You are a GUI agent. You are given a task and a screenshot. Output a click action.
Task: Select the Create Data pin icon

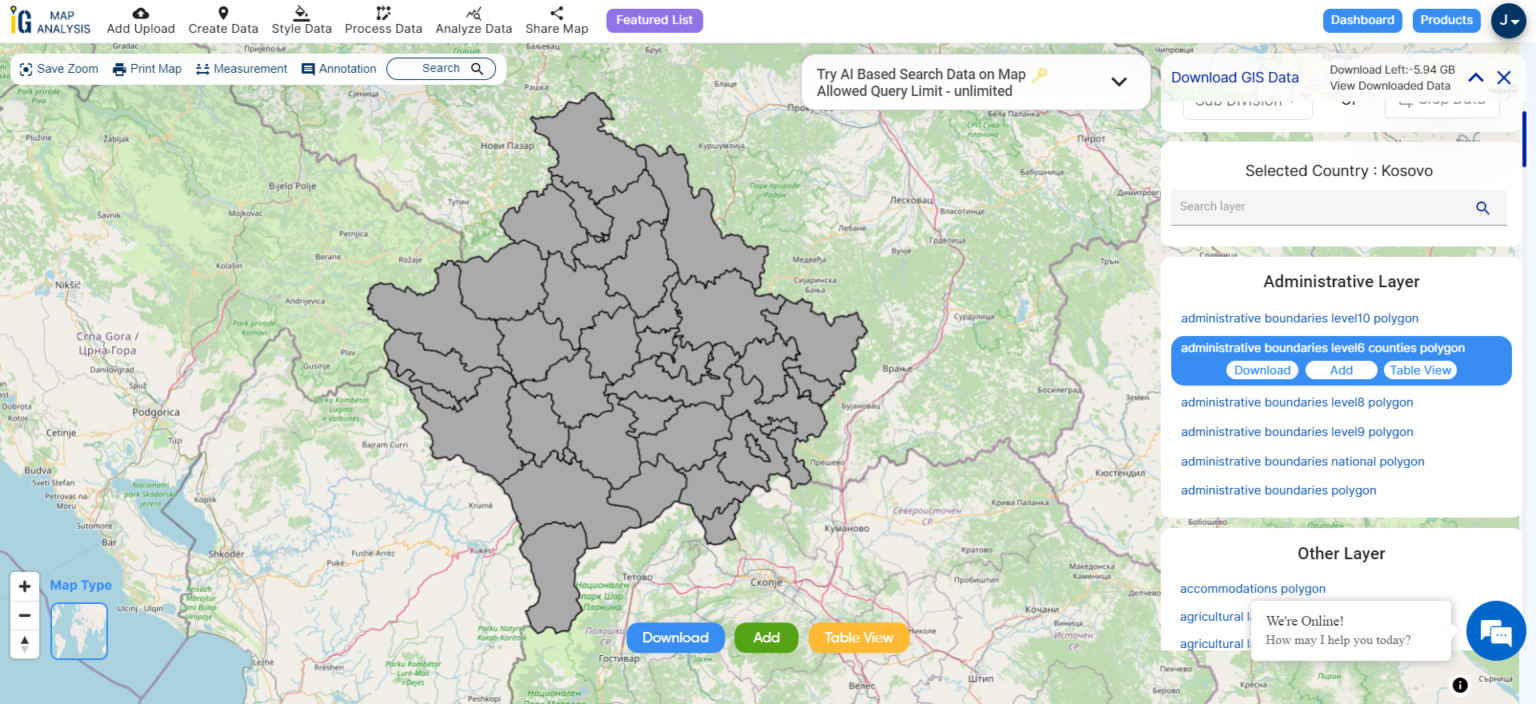tap(223, 13)
